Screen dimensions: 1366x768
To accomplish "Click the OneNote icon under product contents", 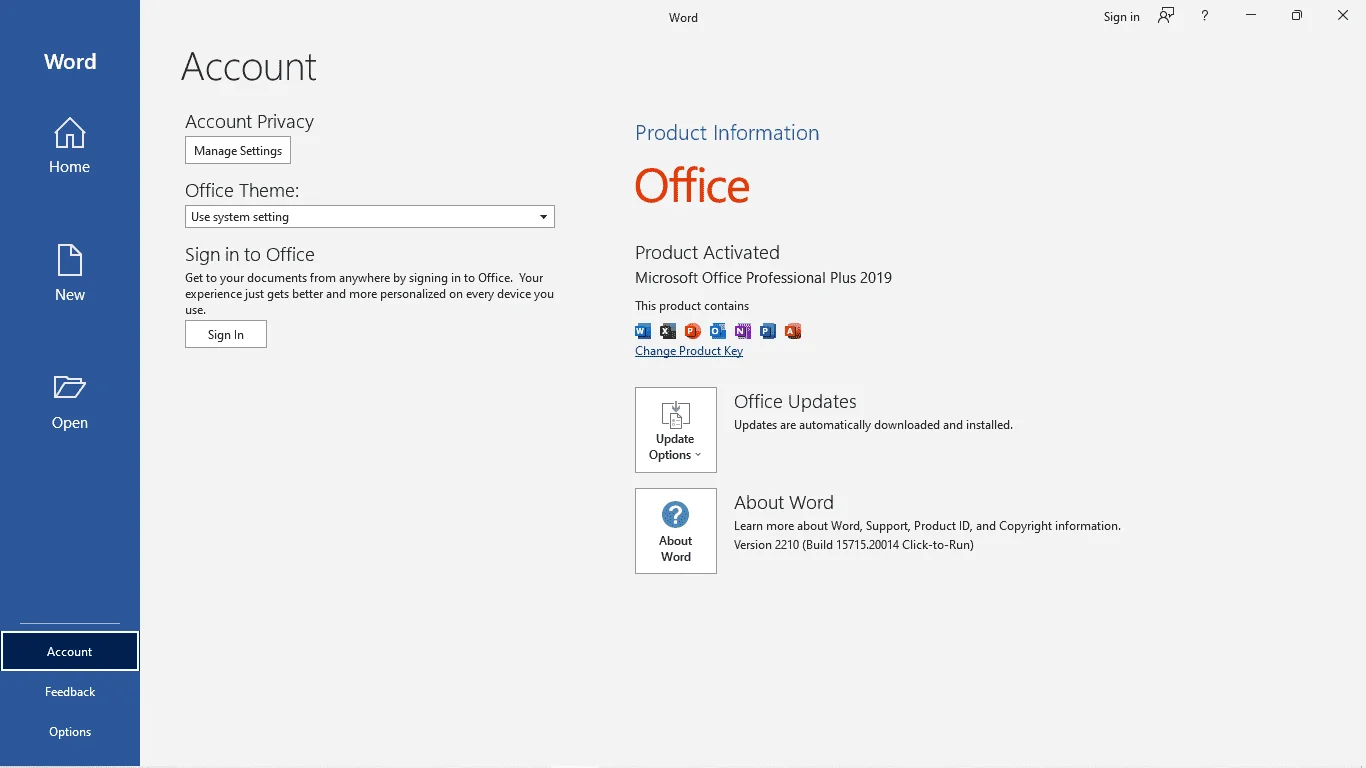I will pyautogui.click(x=743, y=331).
